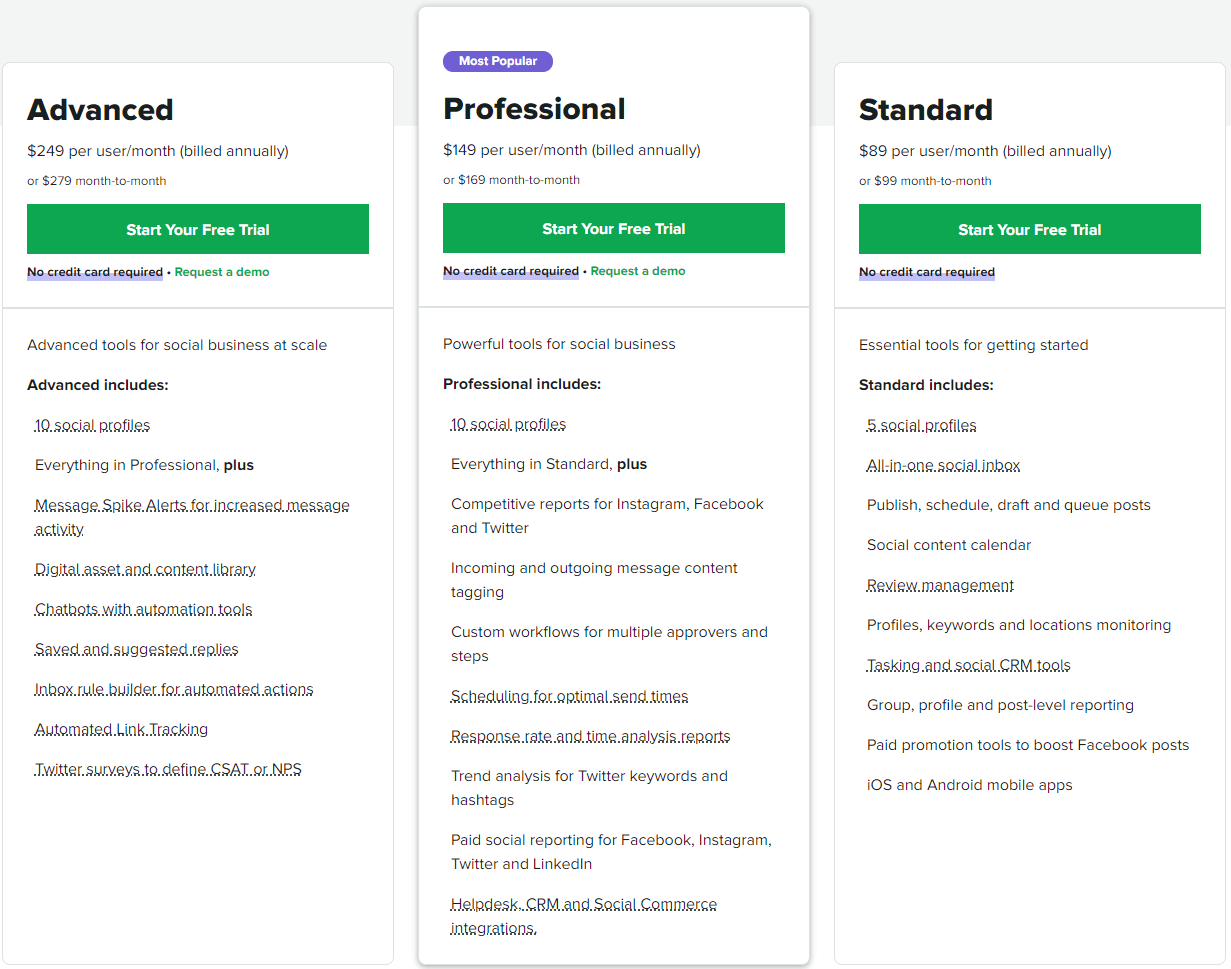This screenshot has width=1231, height=969.
Task: Click 'Scheduling for optimal send times'
Action: 570,696
